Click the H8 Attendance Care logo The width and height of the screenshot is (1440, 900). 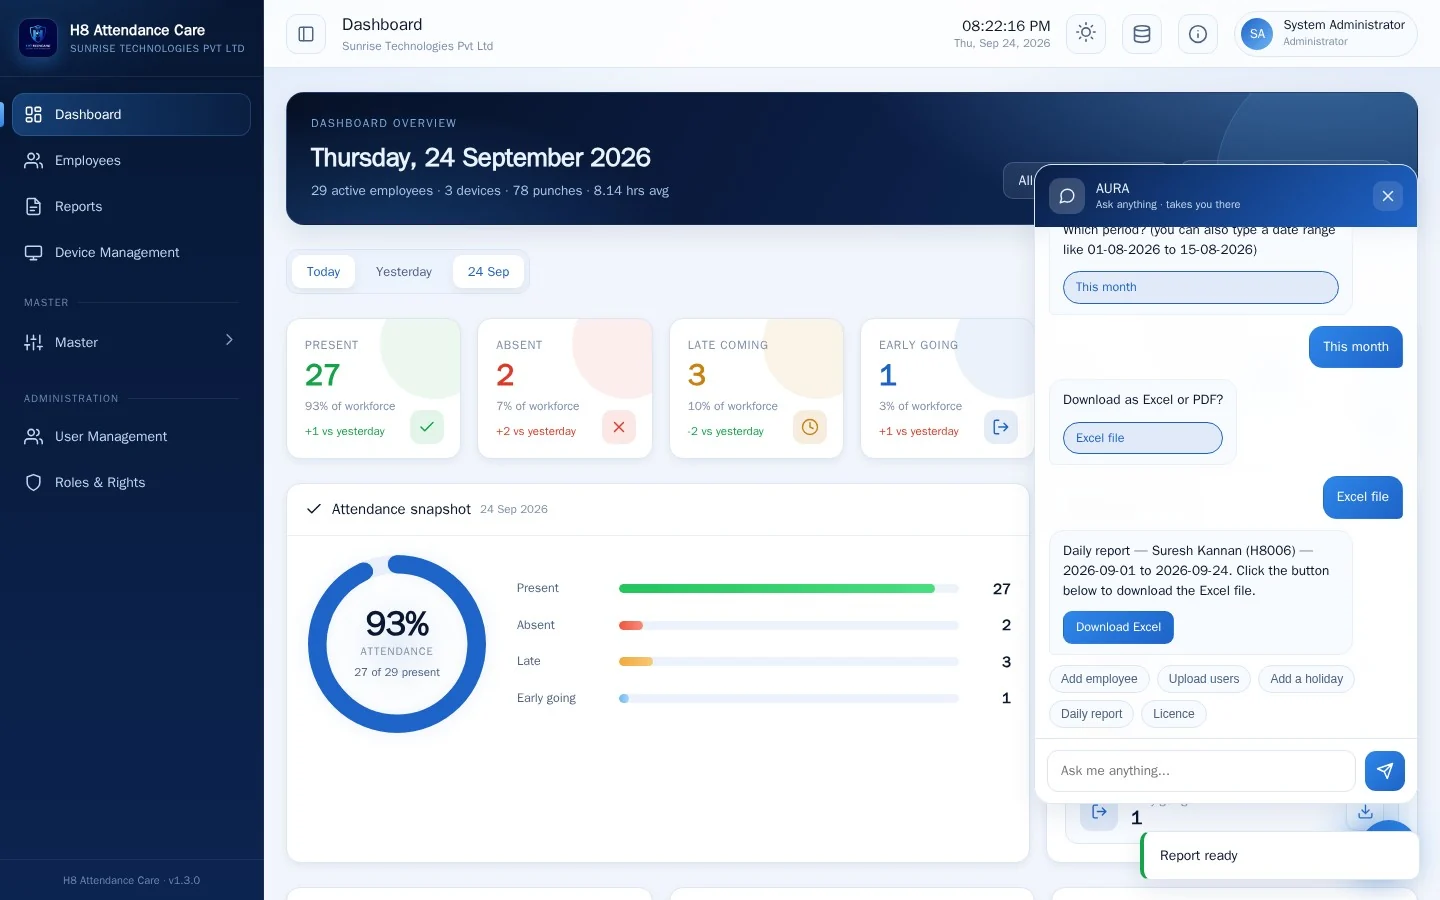[38, 38]
